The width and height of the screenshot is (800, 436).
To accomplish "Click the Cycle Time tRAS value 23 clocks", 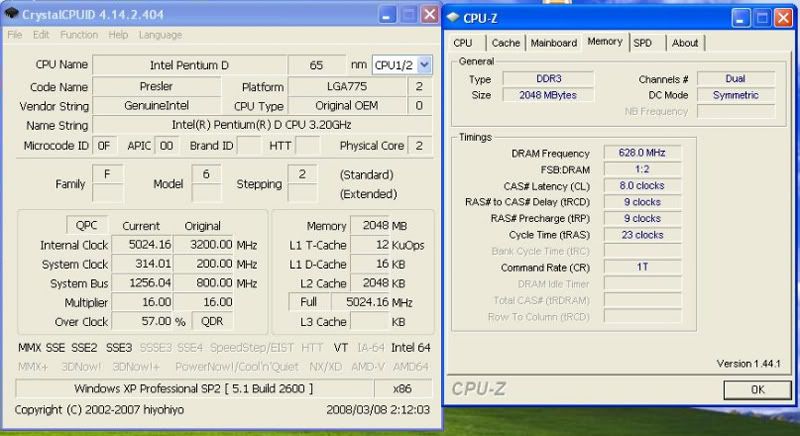I will 642,235.
